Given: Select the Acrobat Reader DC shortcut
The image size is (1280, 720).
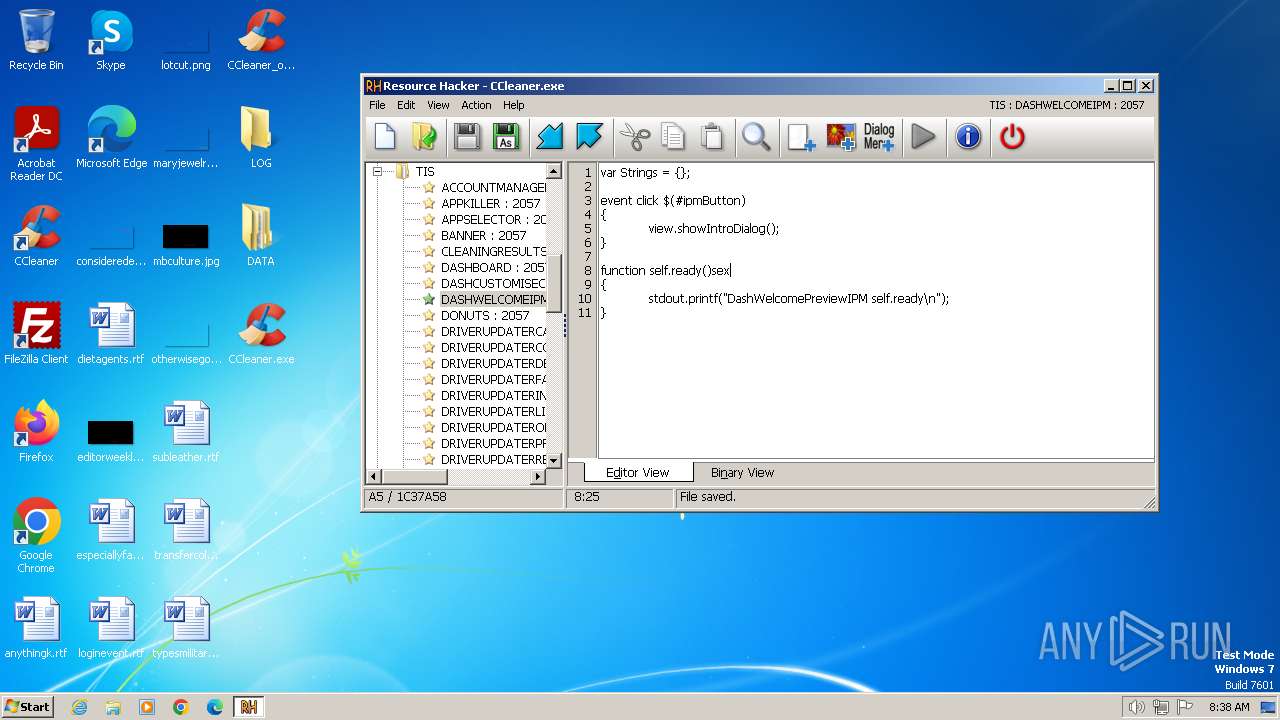Looking at the screenshot, I should pyautogui.click(x=36, y=144).
